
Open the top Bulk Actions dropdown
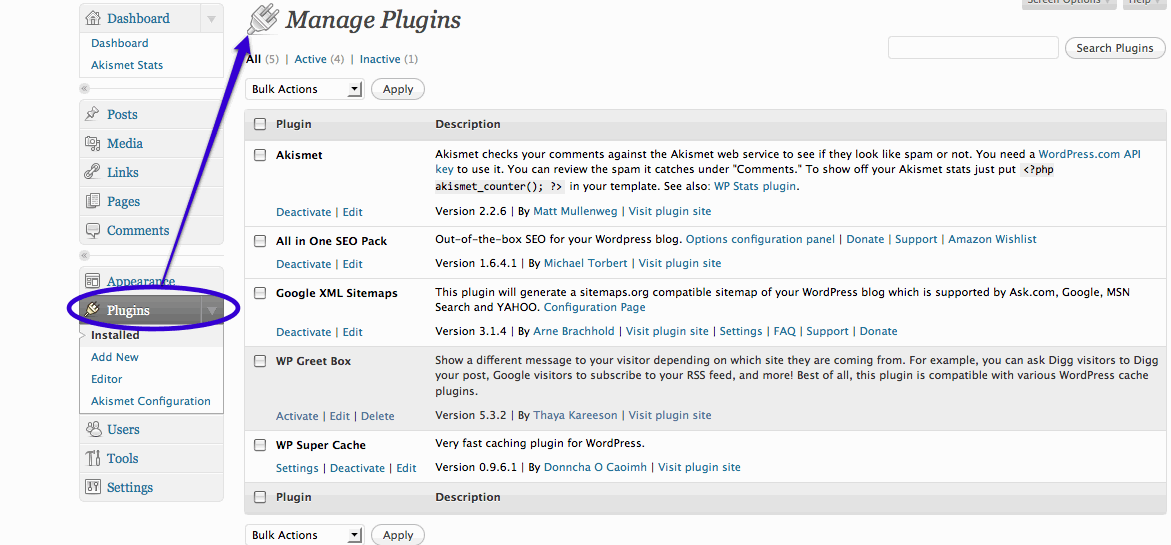click(x=304, y=89)
